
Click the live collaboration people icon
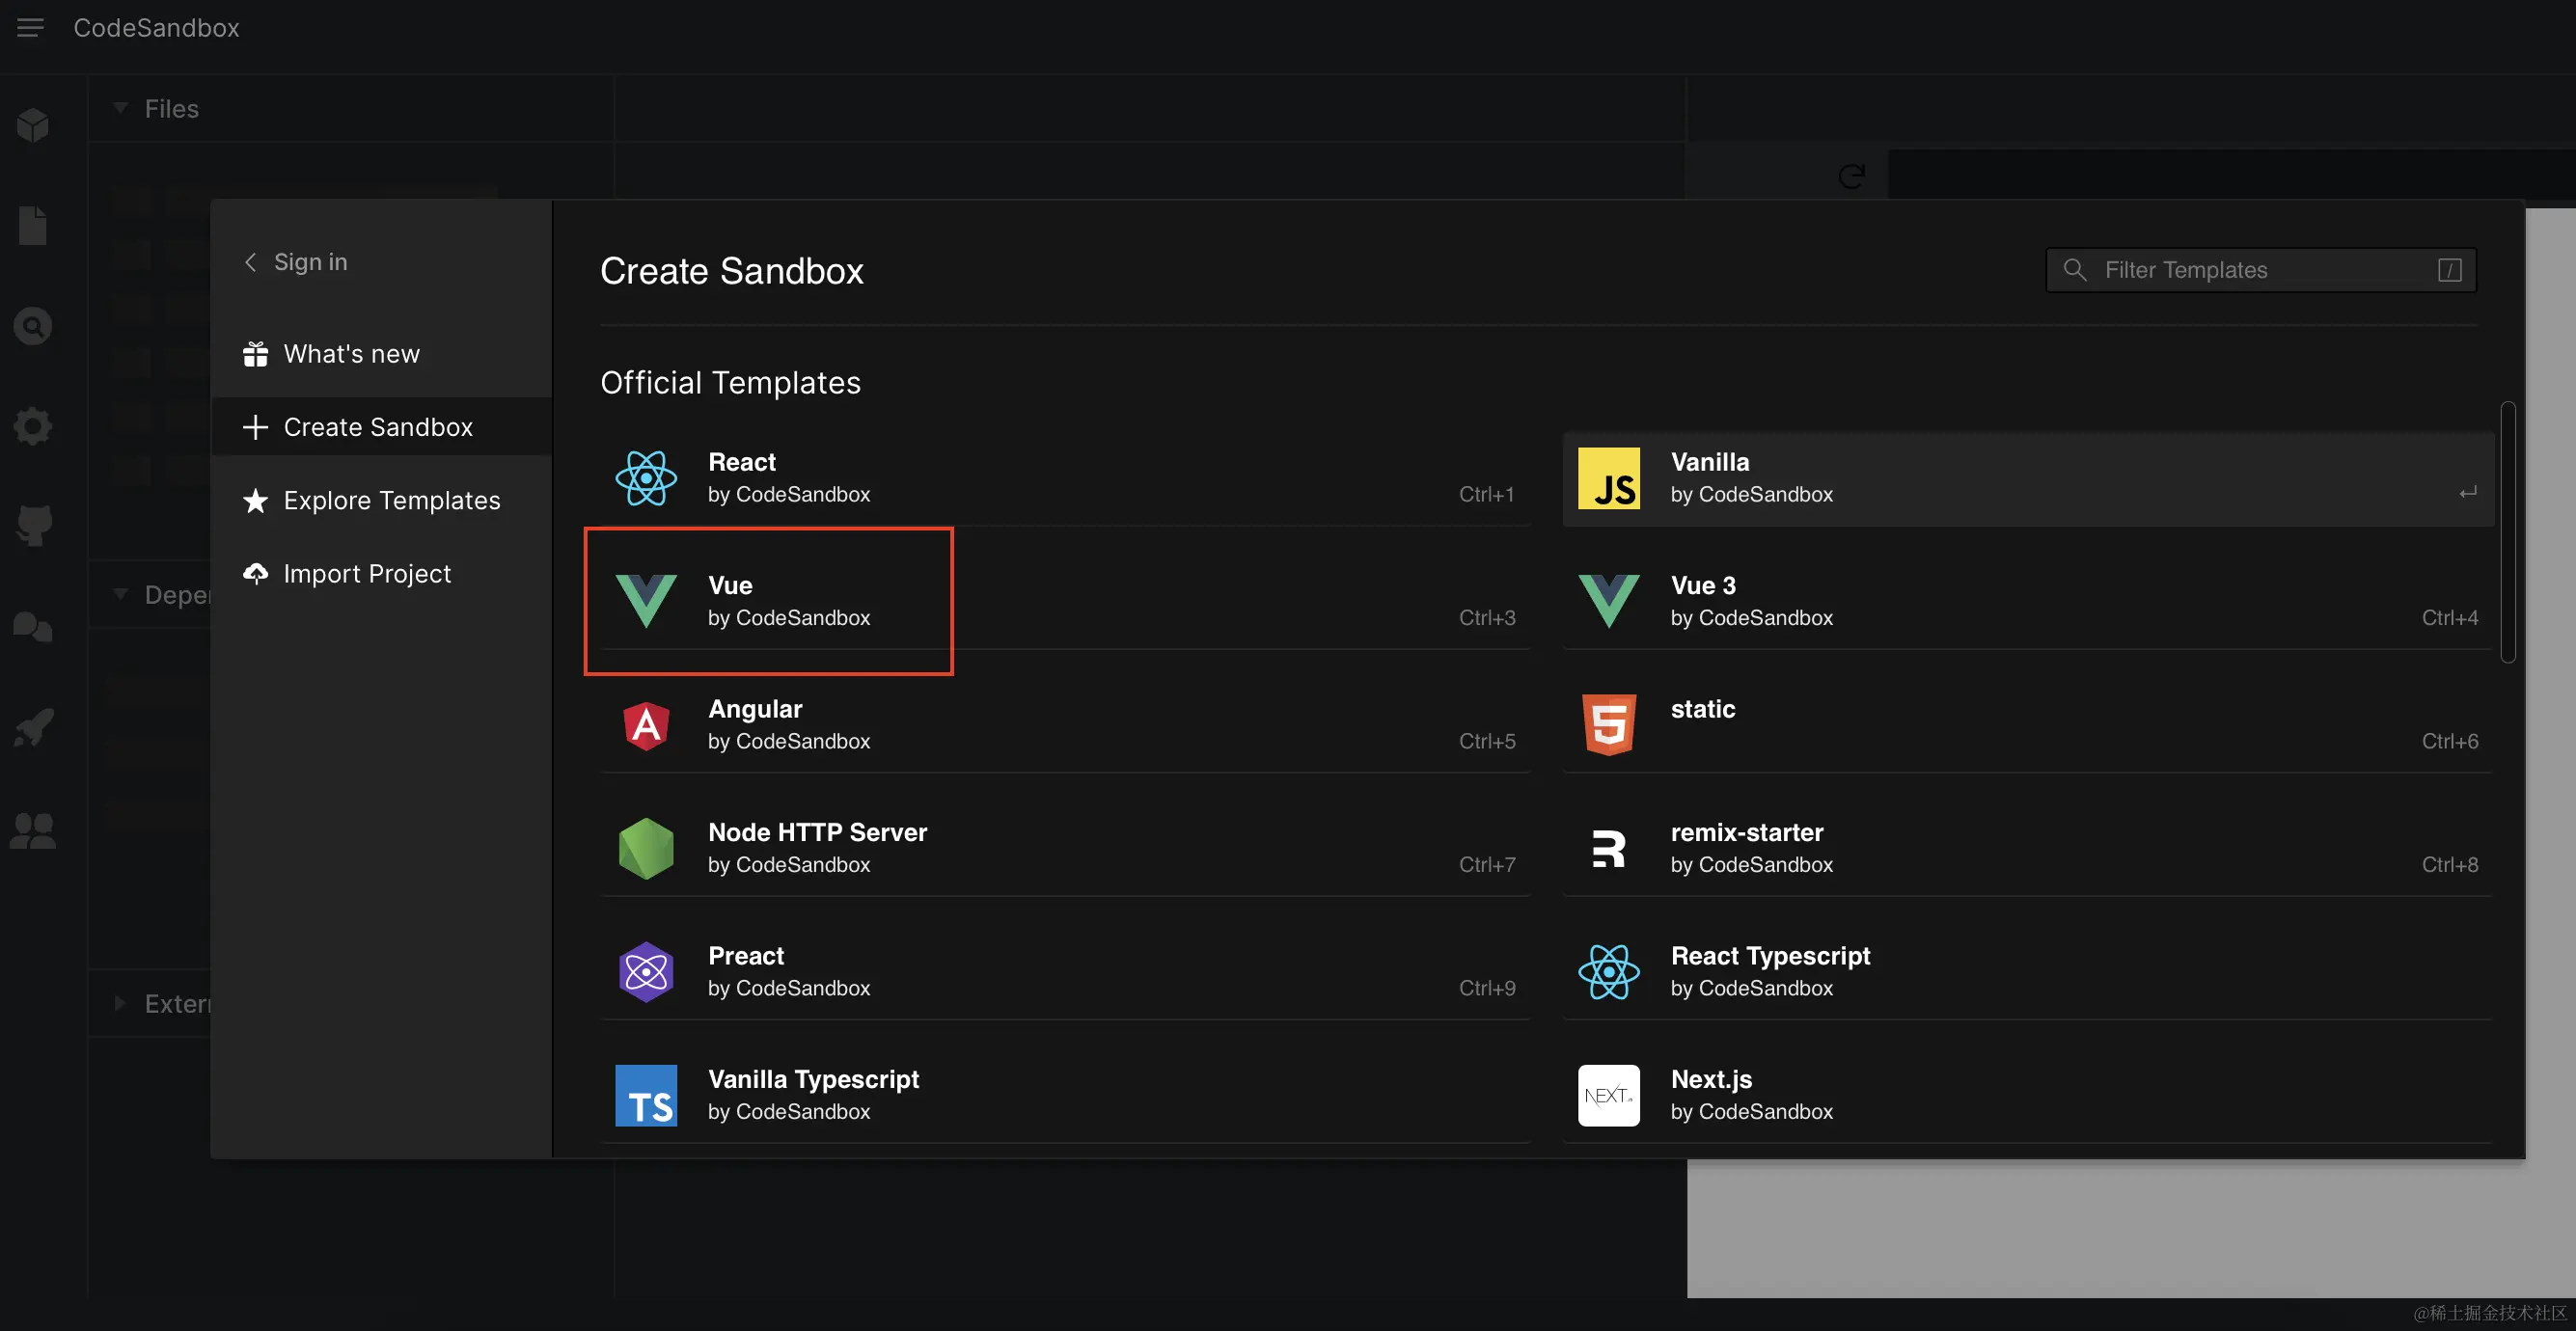33,831
